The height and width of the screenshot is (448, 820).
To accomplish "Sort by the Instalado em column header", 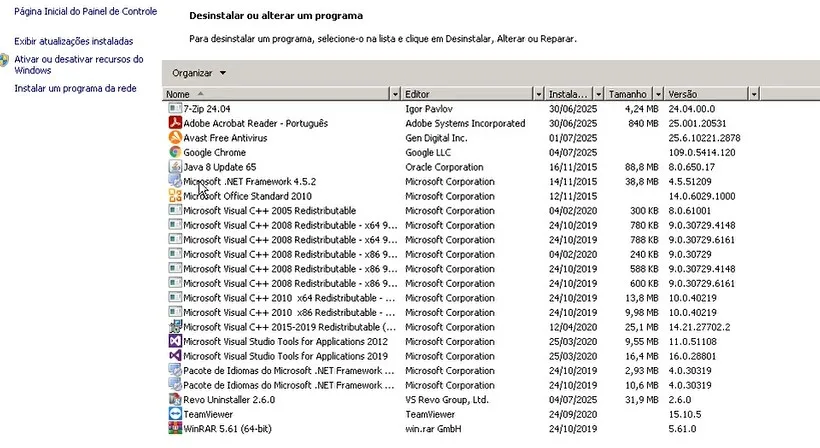I will click(x=570, y=94).
